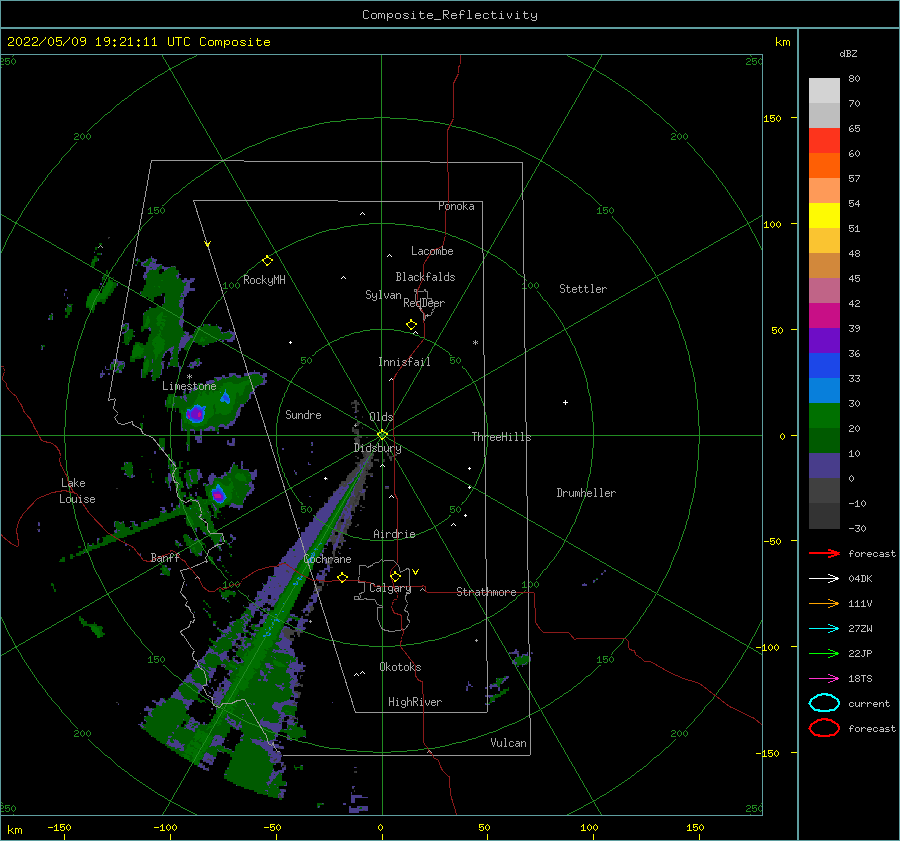
Task: Click the Lacombe city label
Action: click(432, 251)
